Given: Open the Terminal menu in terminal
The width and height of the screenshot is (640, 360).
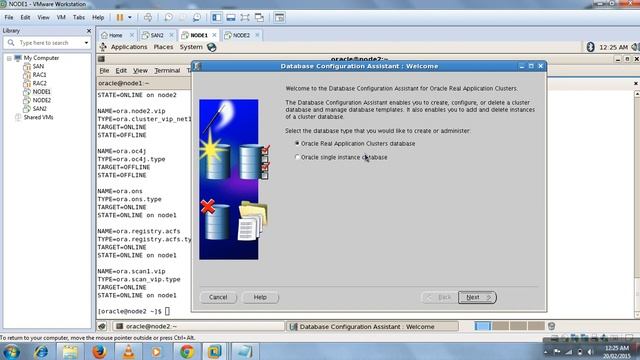Looking at the screenshot, I should tap(167, 71).
